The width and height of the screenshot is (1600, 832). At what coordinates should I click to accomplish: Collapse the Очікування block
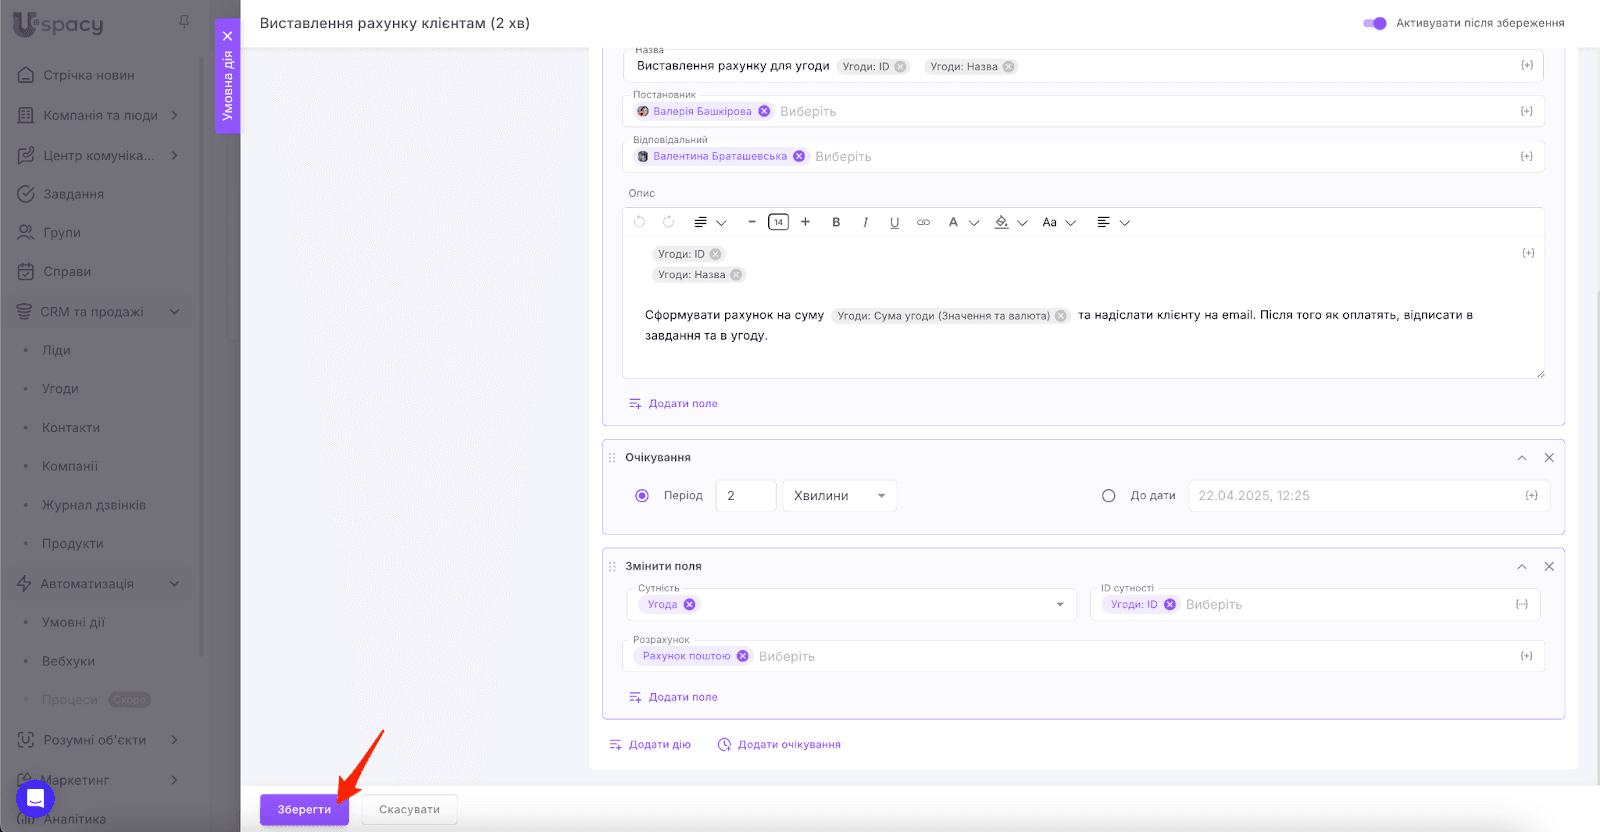tap(1521, 458)
